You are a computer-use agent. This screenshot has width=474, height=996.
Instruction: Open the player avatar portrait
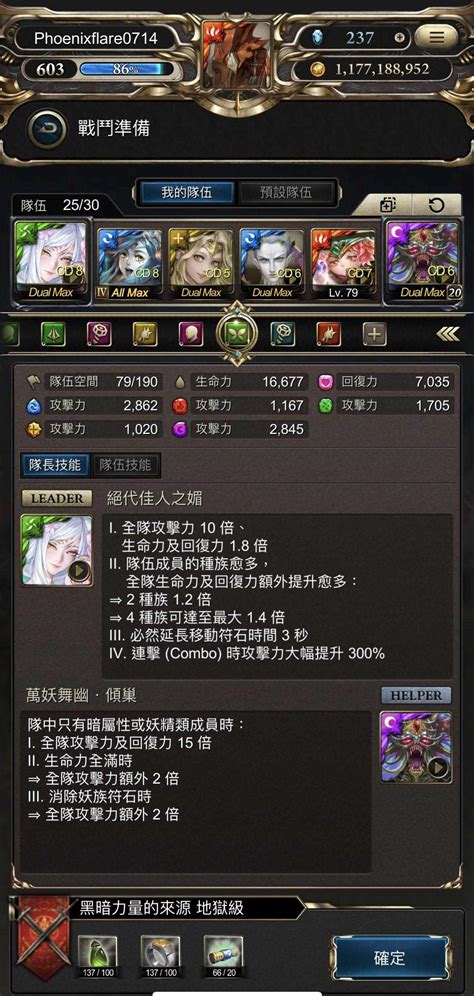(237, 50)
